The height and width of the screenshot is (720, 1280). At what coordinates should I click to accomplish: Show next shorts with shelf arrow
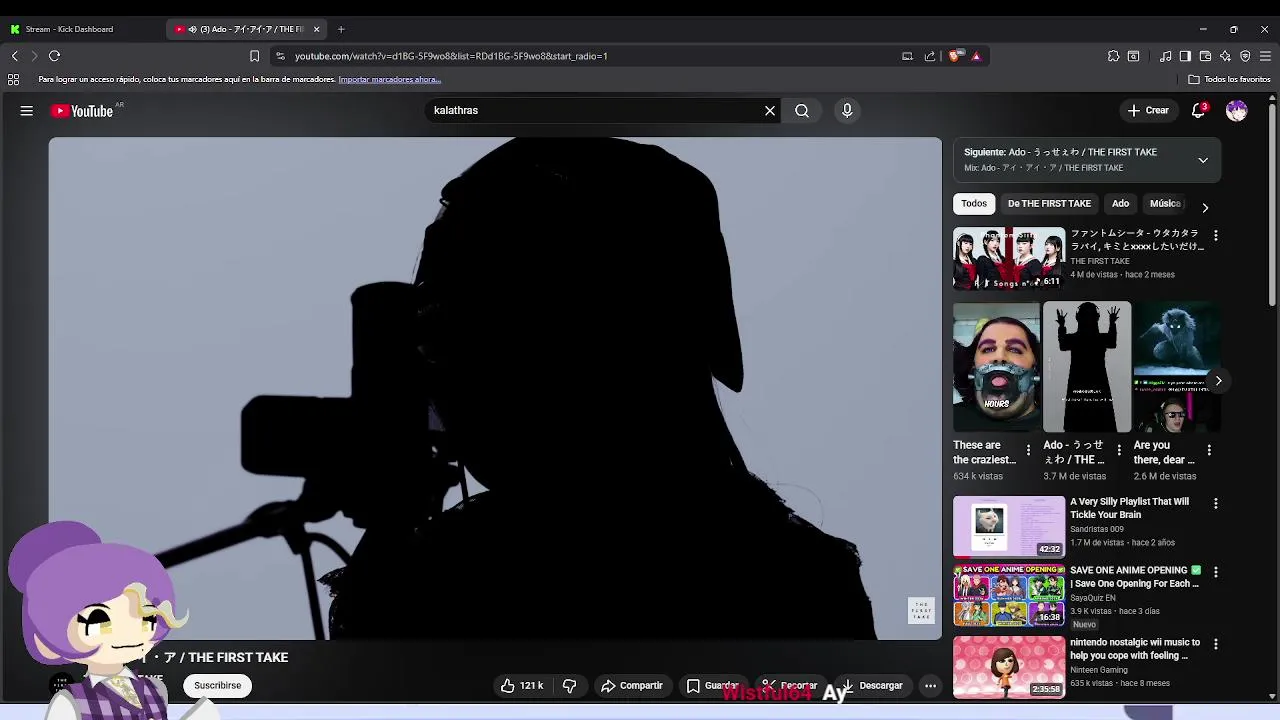click(x=1218, y=381)
